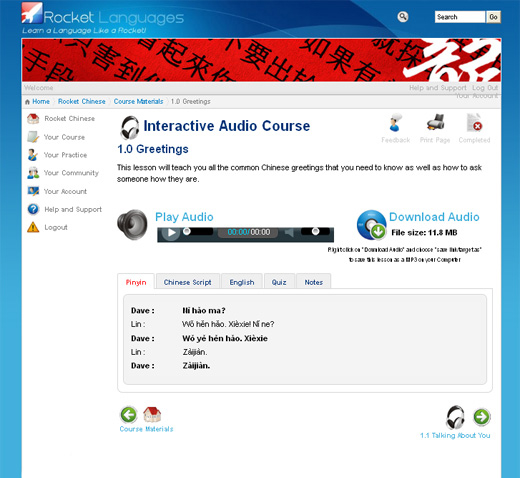Click the house icon above Course Materials
The width and height of the screenshot is (520, 478).
152,414
